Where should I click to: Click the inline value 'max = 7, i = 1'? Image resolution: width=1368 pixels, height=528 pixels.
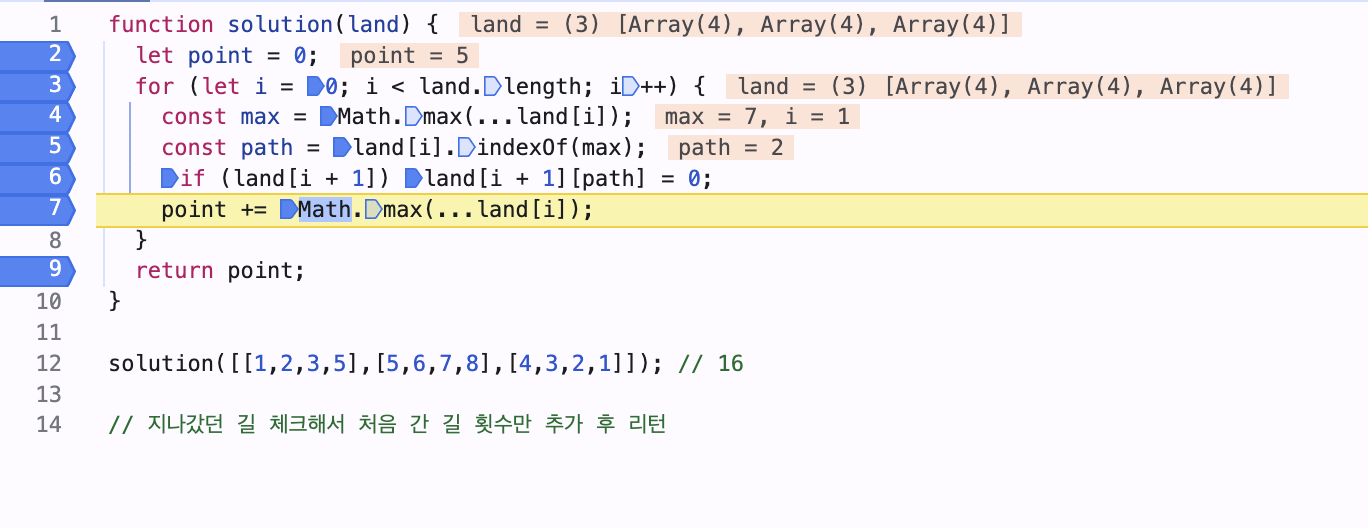pos(757,117)
